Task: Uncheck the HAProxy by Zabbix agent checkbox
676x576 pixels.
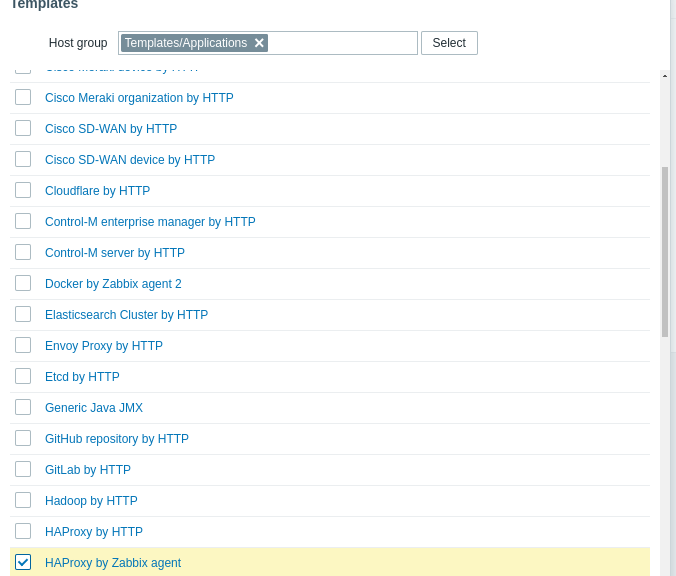Action: point(23,563)
